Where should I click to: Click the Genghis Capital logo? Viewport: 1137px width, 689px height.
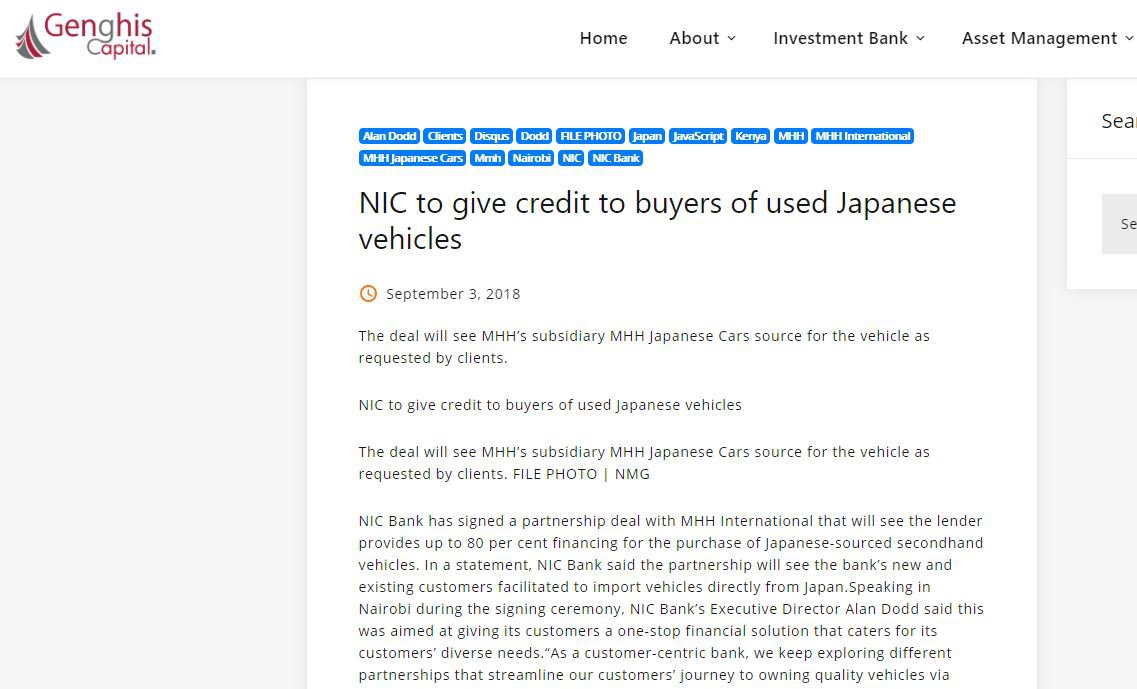click(x=86, y=36)
